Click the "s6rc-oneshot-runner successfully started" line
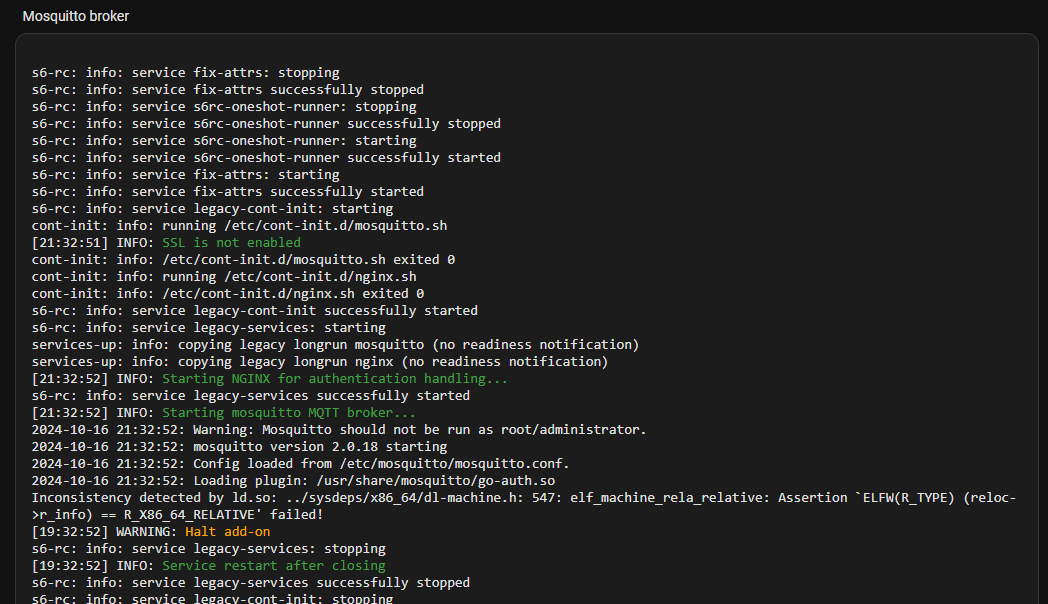The image size is (1048, 604). click(x=266, y=158)
